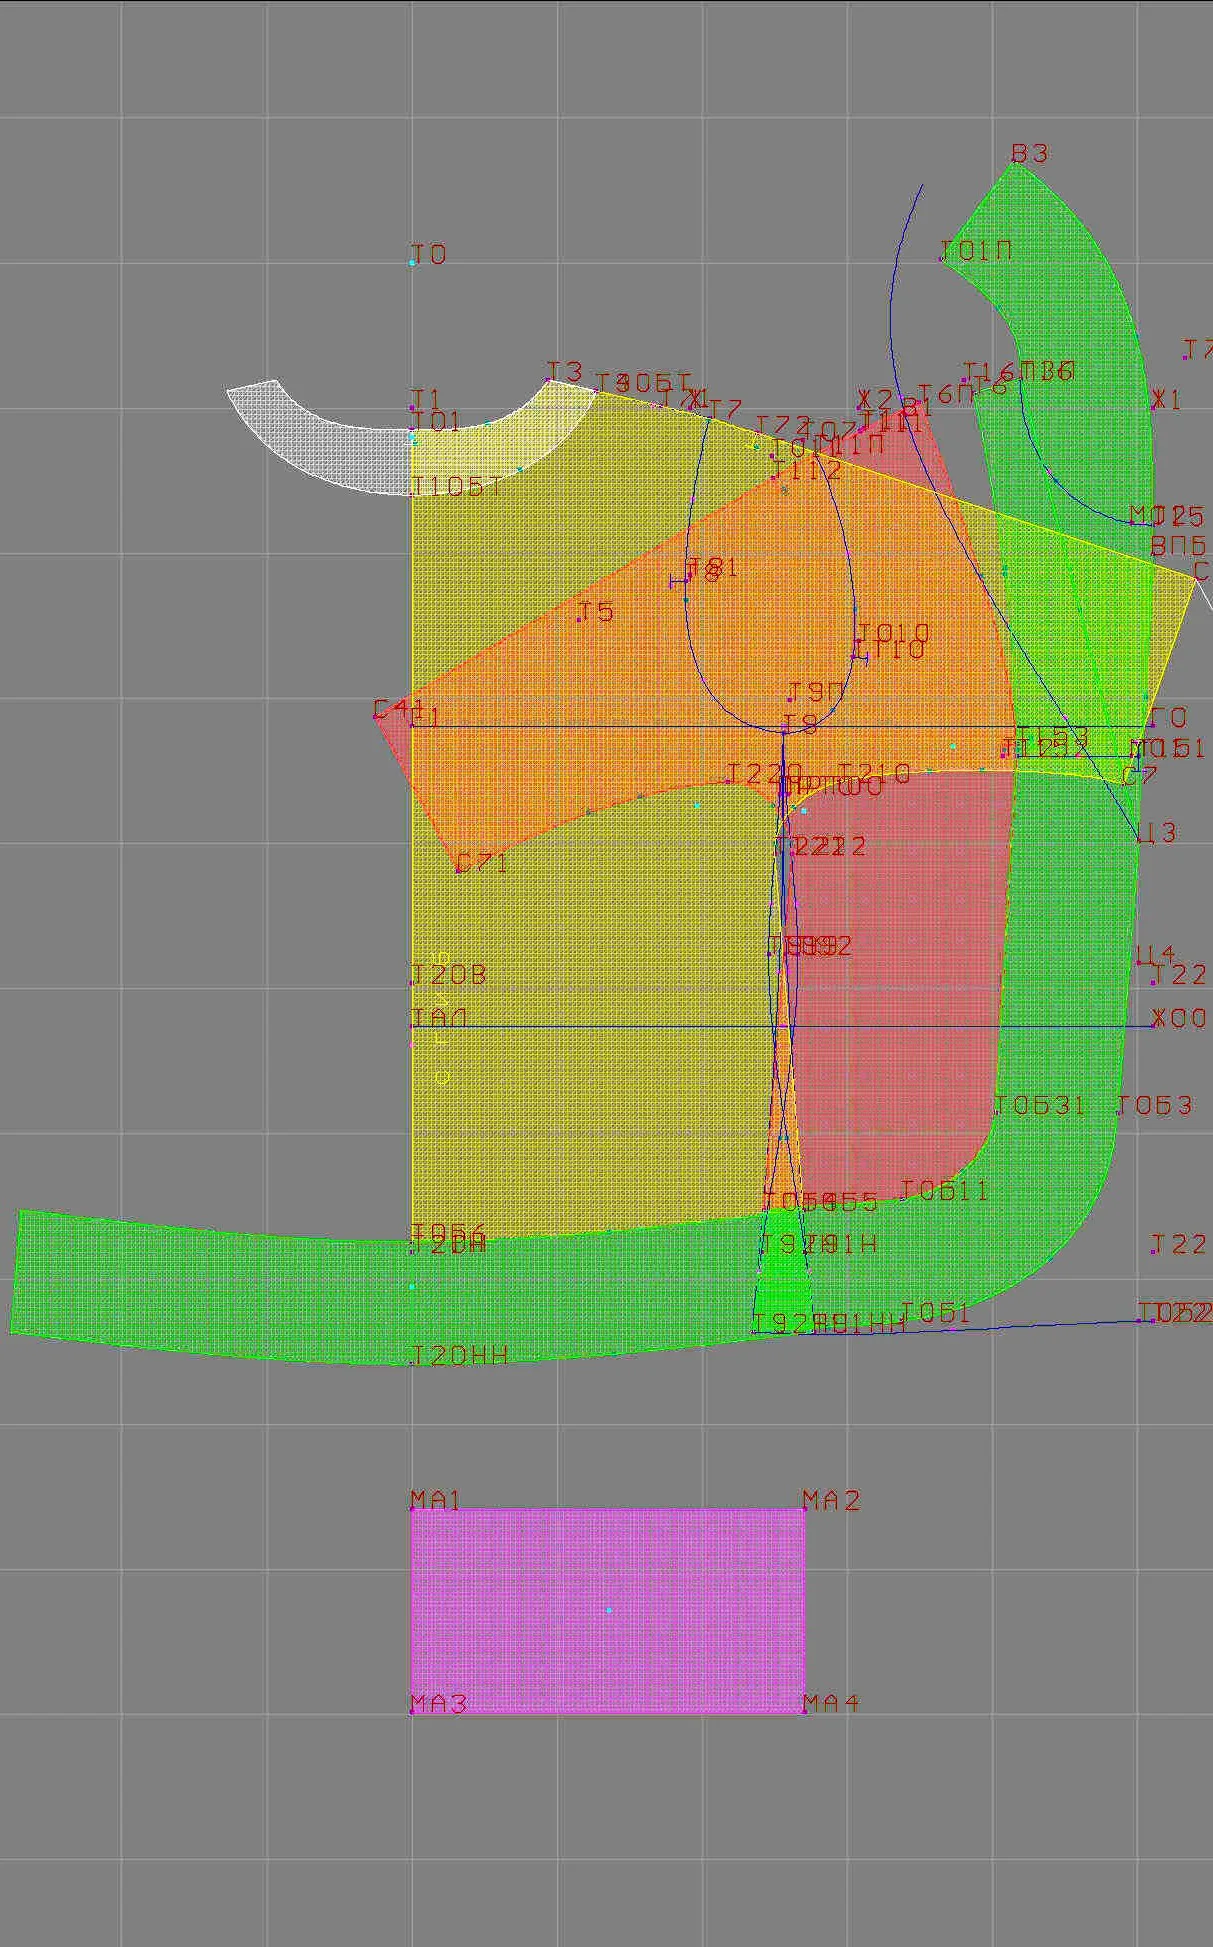Click the МА2 corner label
The width and height of the screenshot is (1213, 1947).
click(831, 1500)
